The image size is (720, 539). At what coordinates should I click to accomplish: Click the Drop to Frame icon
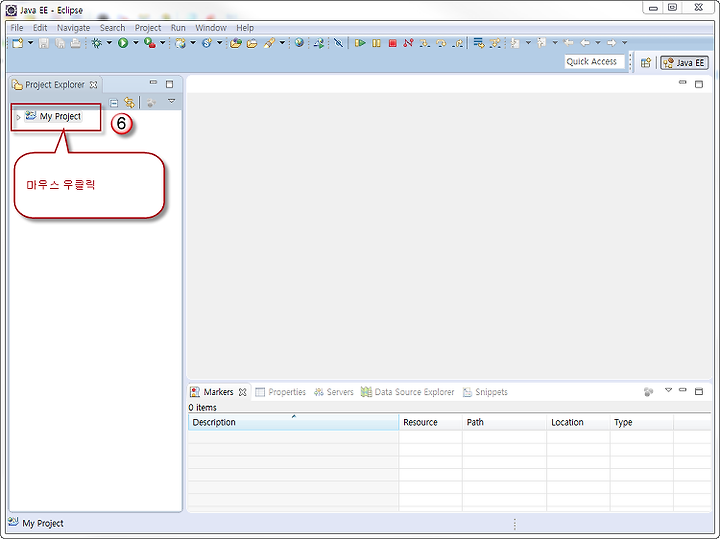pos(479,43)
